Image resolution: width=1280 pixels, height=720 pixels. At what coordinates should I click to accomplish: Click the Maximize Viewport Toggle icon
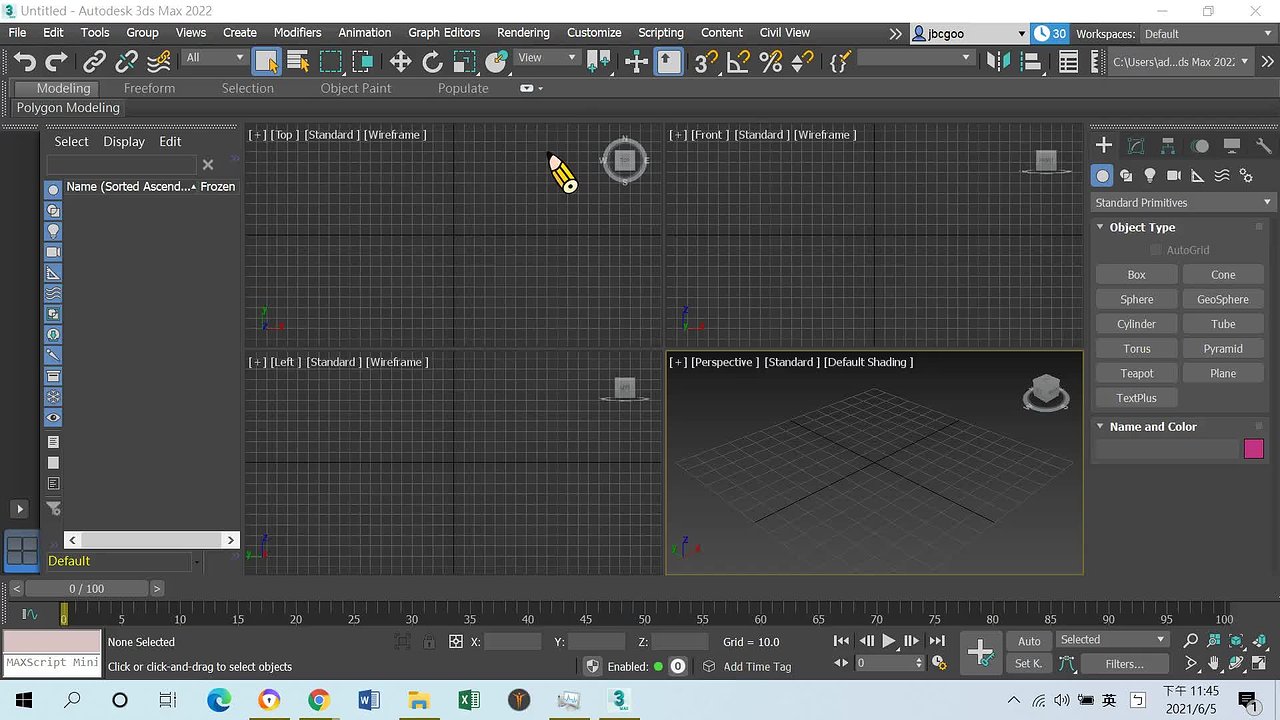1260,663
